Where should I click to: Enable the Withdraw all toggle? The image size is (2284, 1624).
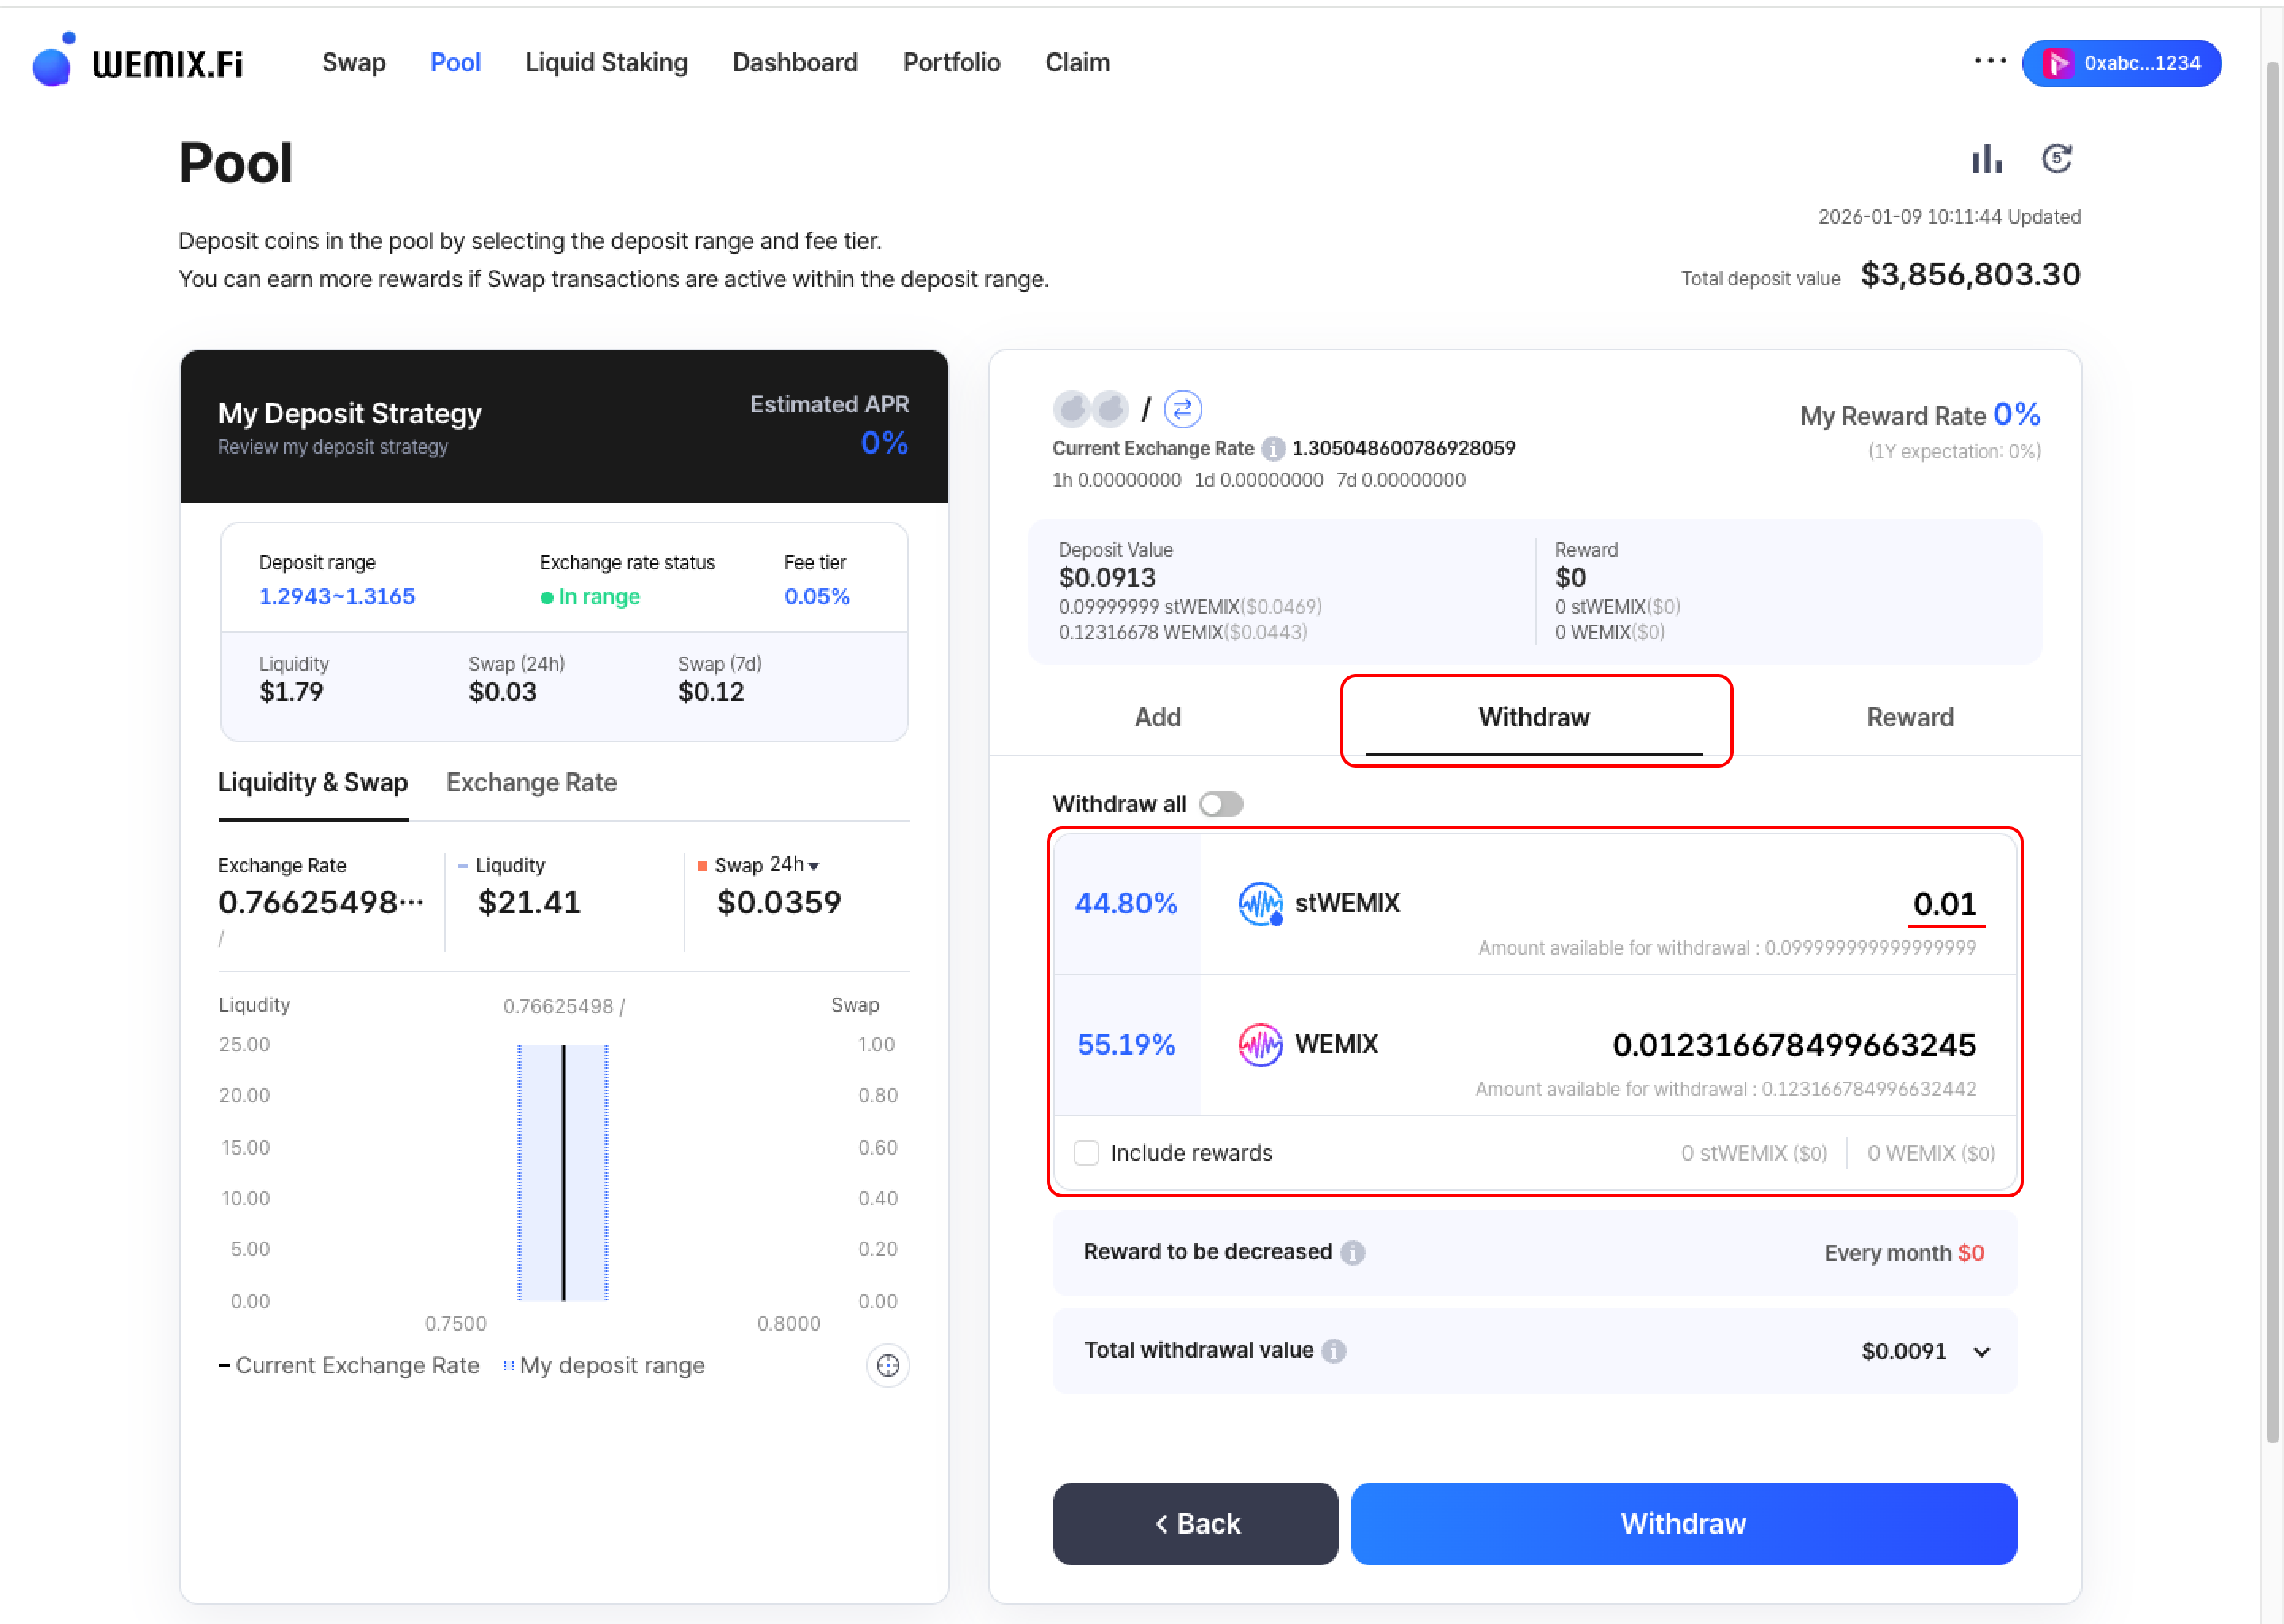(1221, 804)
